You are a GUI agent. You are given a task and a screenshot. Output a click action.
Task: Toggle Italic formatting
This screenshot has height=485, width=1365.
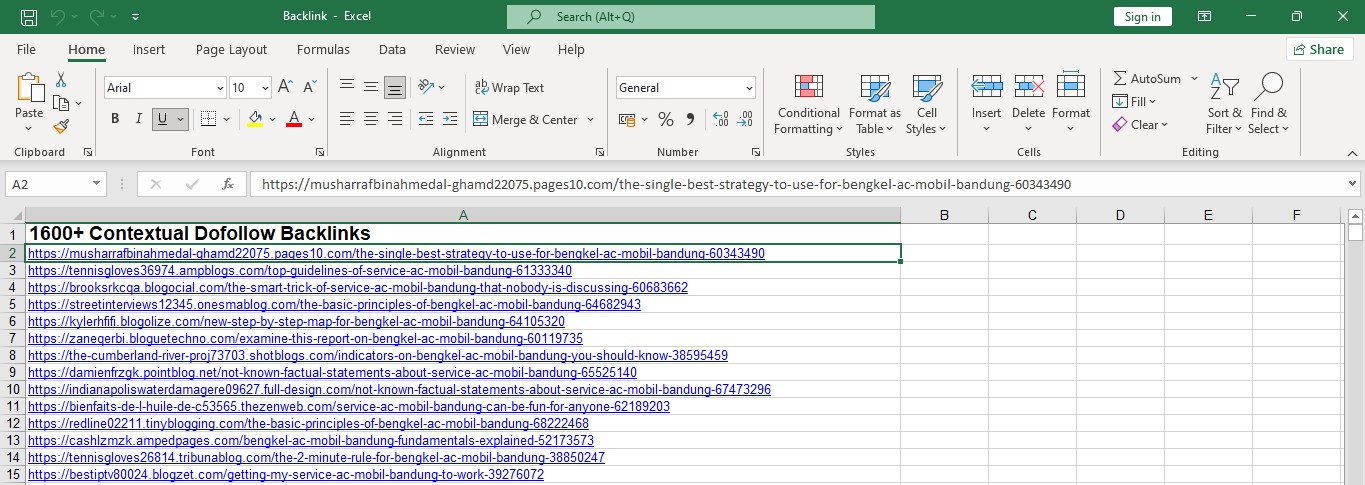click(x=138, y=119)
